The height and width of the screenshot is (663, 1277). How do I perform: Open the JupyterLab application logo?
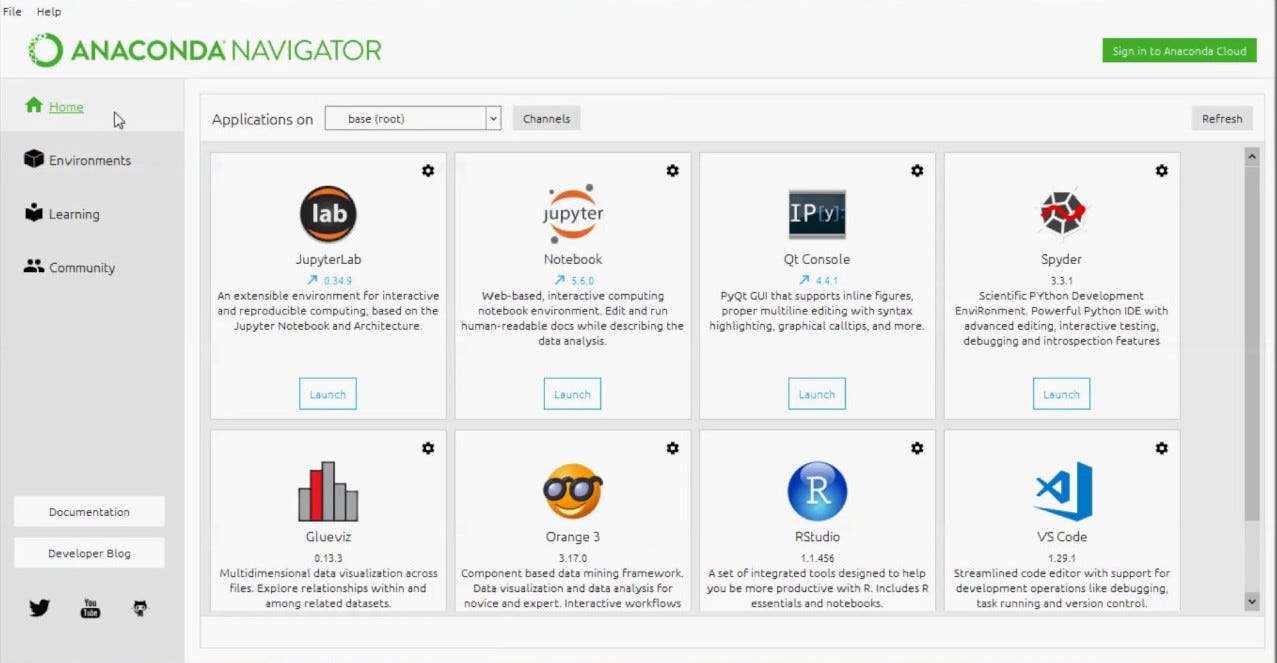(328, 214)
